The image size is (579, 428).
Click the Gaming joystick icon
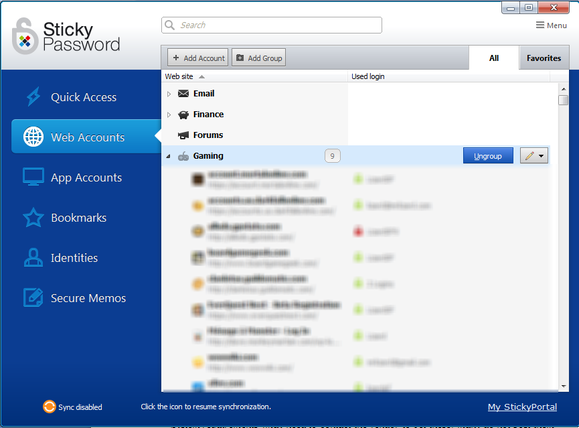click(x=183, y=156)
